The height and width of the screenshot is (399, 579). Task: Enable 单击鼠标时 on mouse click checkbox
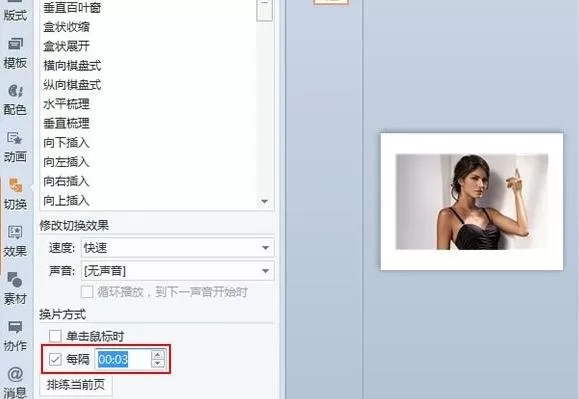point(55,336)
